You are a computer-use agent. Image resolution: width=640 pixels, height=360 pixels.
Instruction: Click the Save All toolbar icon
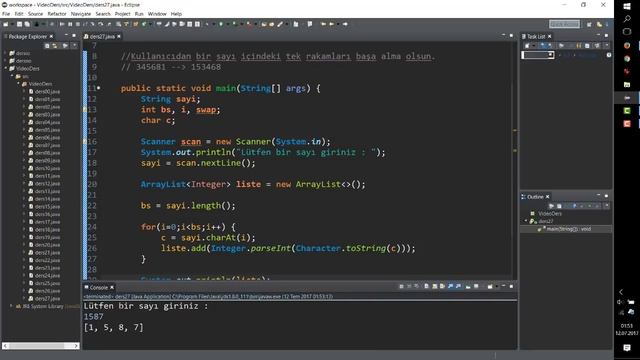coord(27,24)
